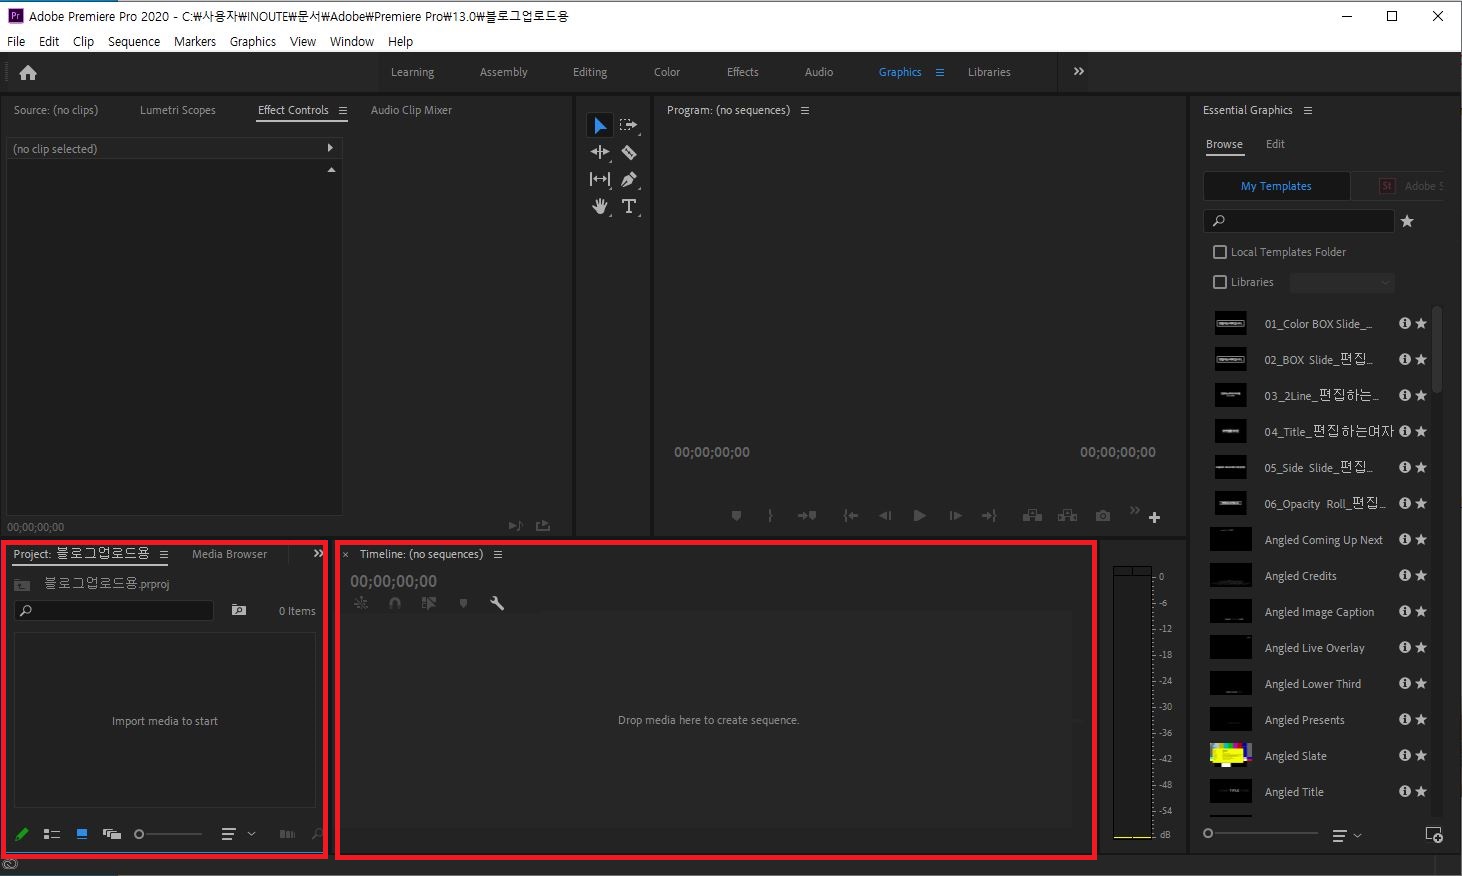Select the Pen tool
The width and height of the screenshot is (1462, 876).
point(628,179)
